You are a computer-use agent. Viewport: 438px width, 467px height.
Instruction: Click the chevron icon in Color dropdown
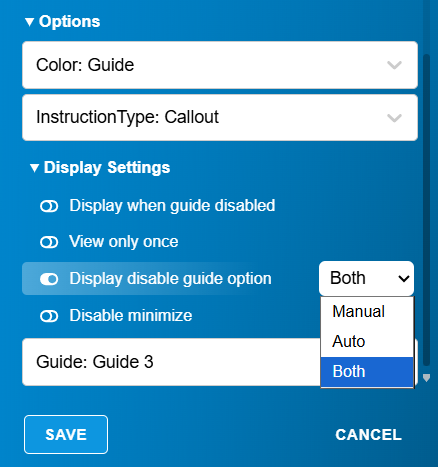click(394, 65)
